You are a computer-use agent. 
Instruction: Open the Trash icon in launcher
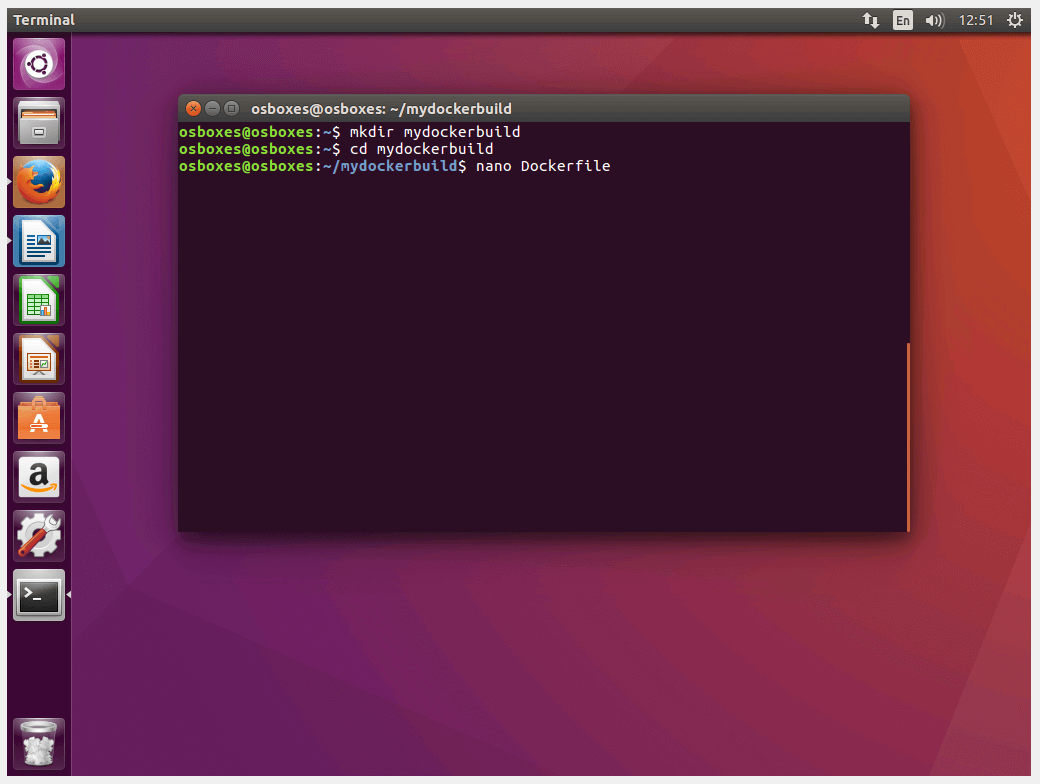pyautogui.click(x=39, y=744)
